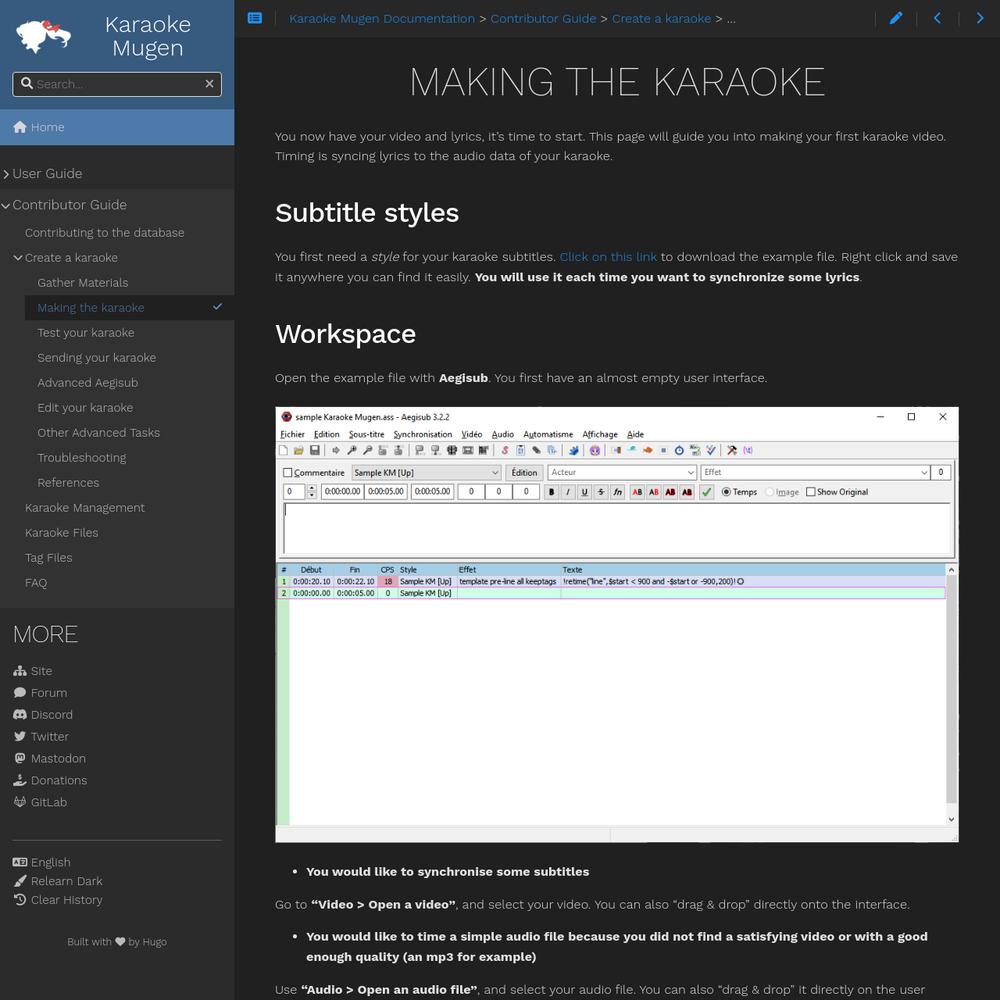Follow the 'Click on this link' hyperlink
Image resolution: width=1000 pixels, height=1000 pixels.
pos(608,257)
